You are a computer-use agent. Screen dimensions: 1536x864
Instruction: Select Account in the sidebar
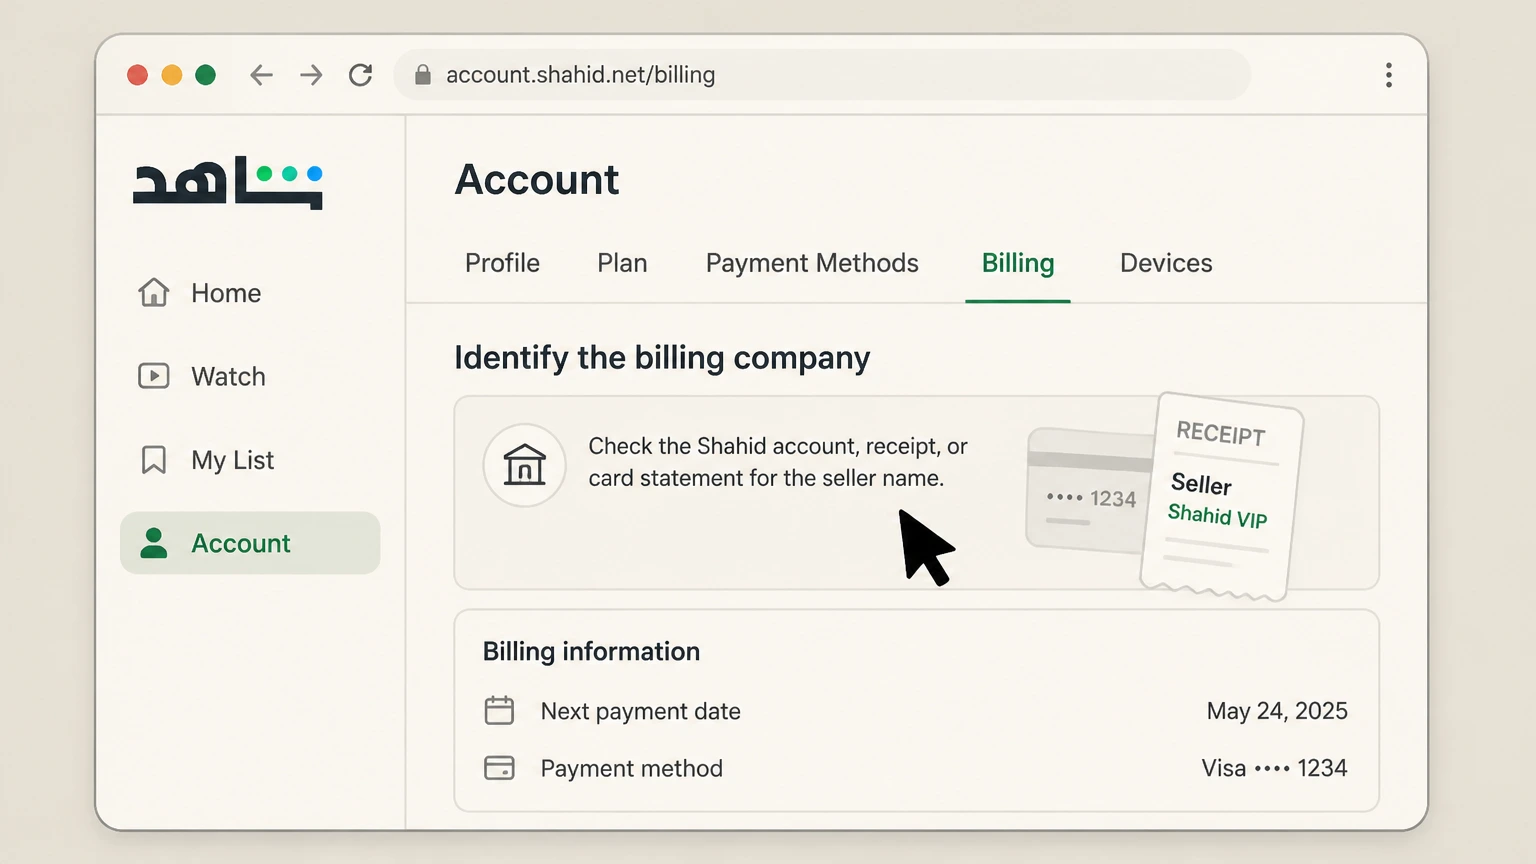coord(250,543)
